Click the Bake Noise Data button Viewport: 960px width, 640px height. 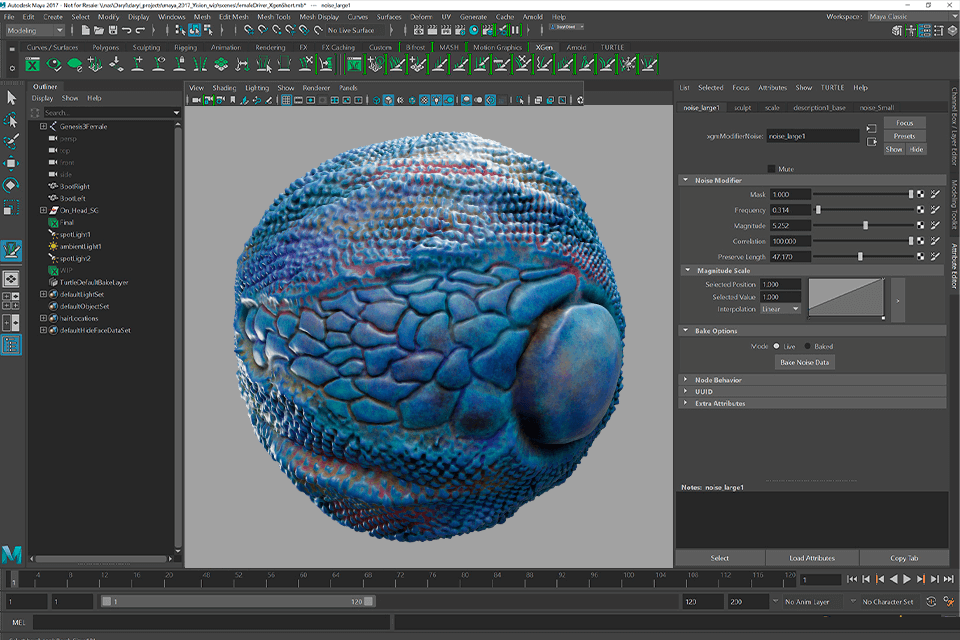(x=804, y=362)
